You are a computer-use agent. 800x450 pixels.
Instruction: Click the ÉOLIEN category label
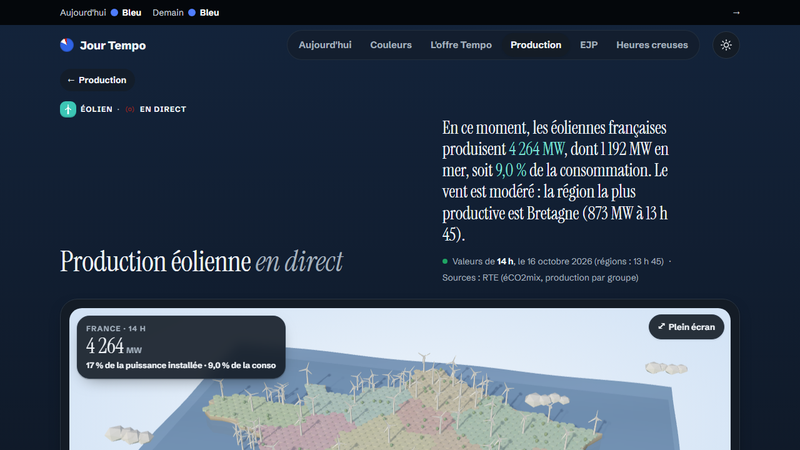96,109
